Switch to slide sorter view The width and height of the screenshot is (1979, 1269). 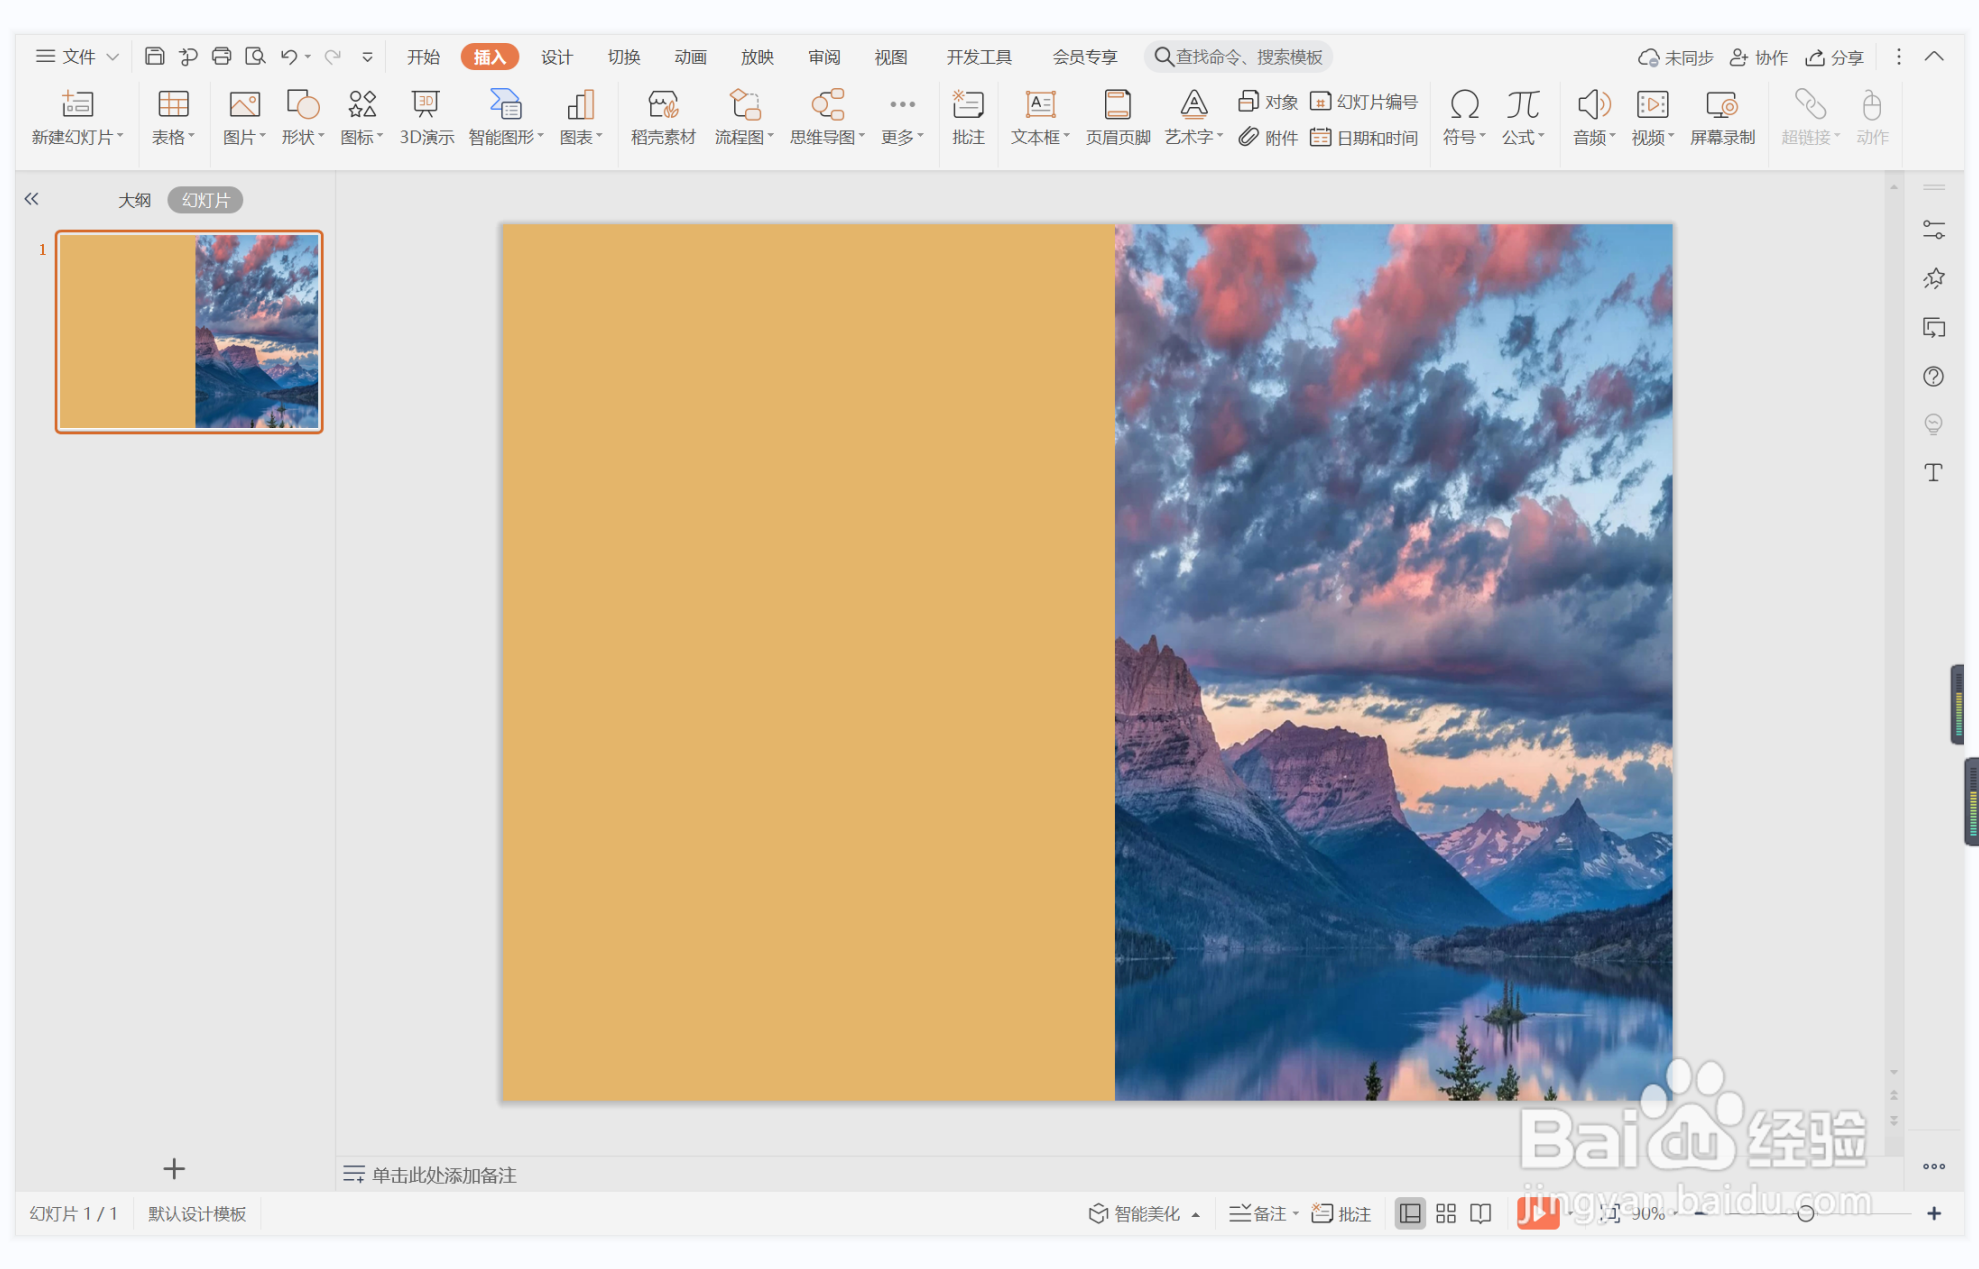tap(1445, 1213)
